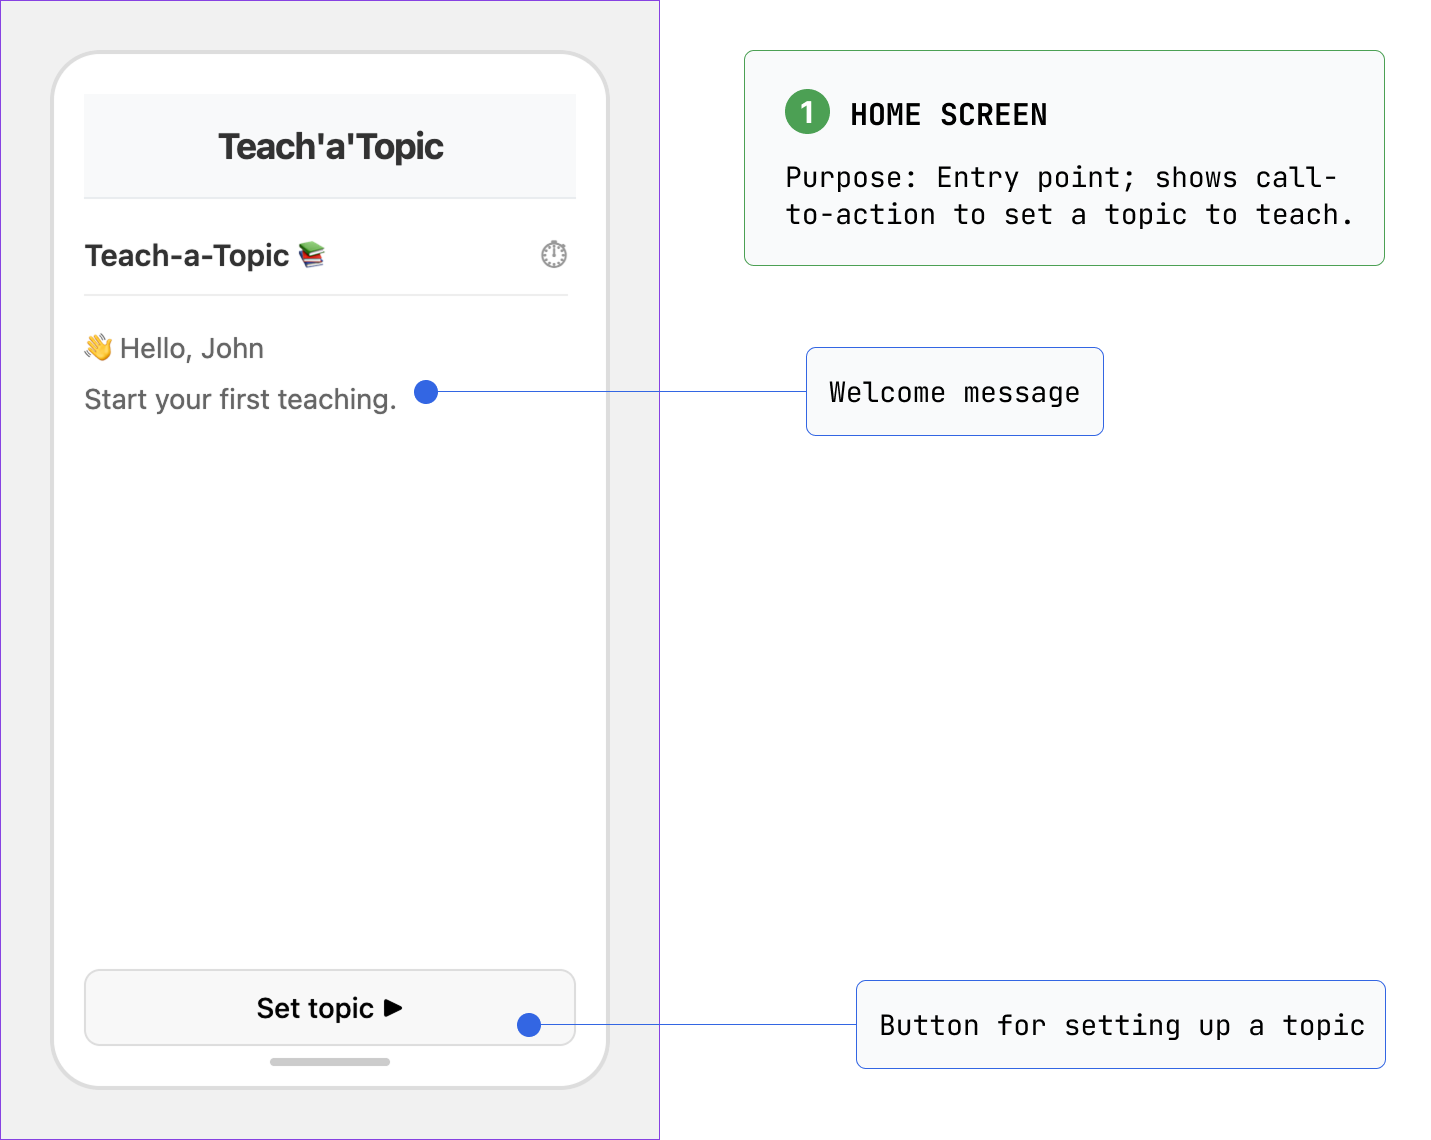This screenshot has height=1140, width=1431.
Task: Click the Teach-a-Topic section heading
Action: click(187, 256)
